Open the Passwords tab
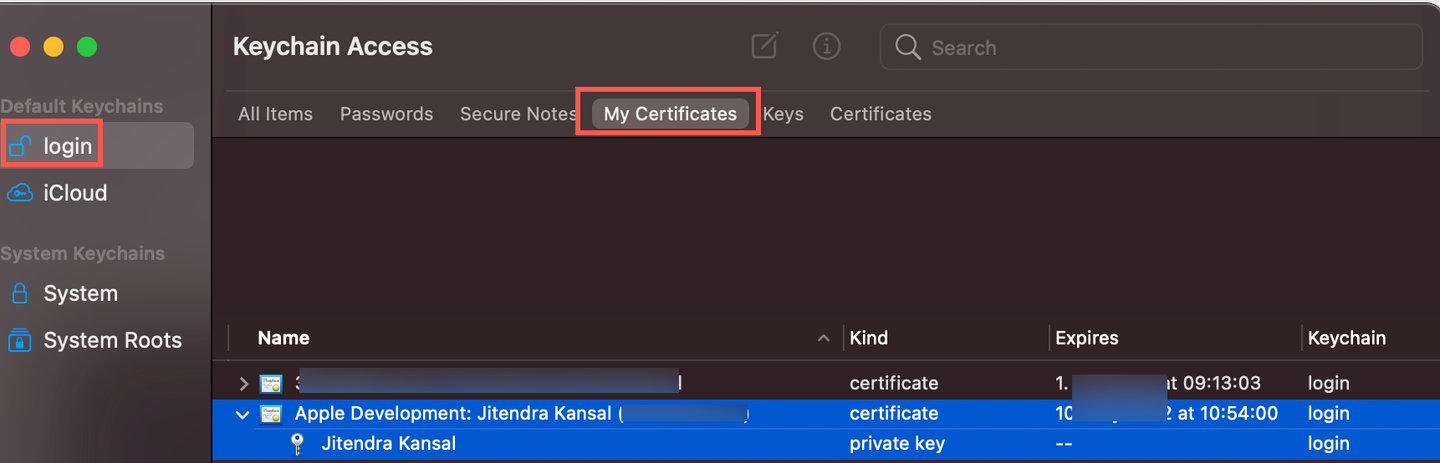 pyautogui.click(x=386, y=114)
